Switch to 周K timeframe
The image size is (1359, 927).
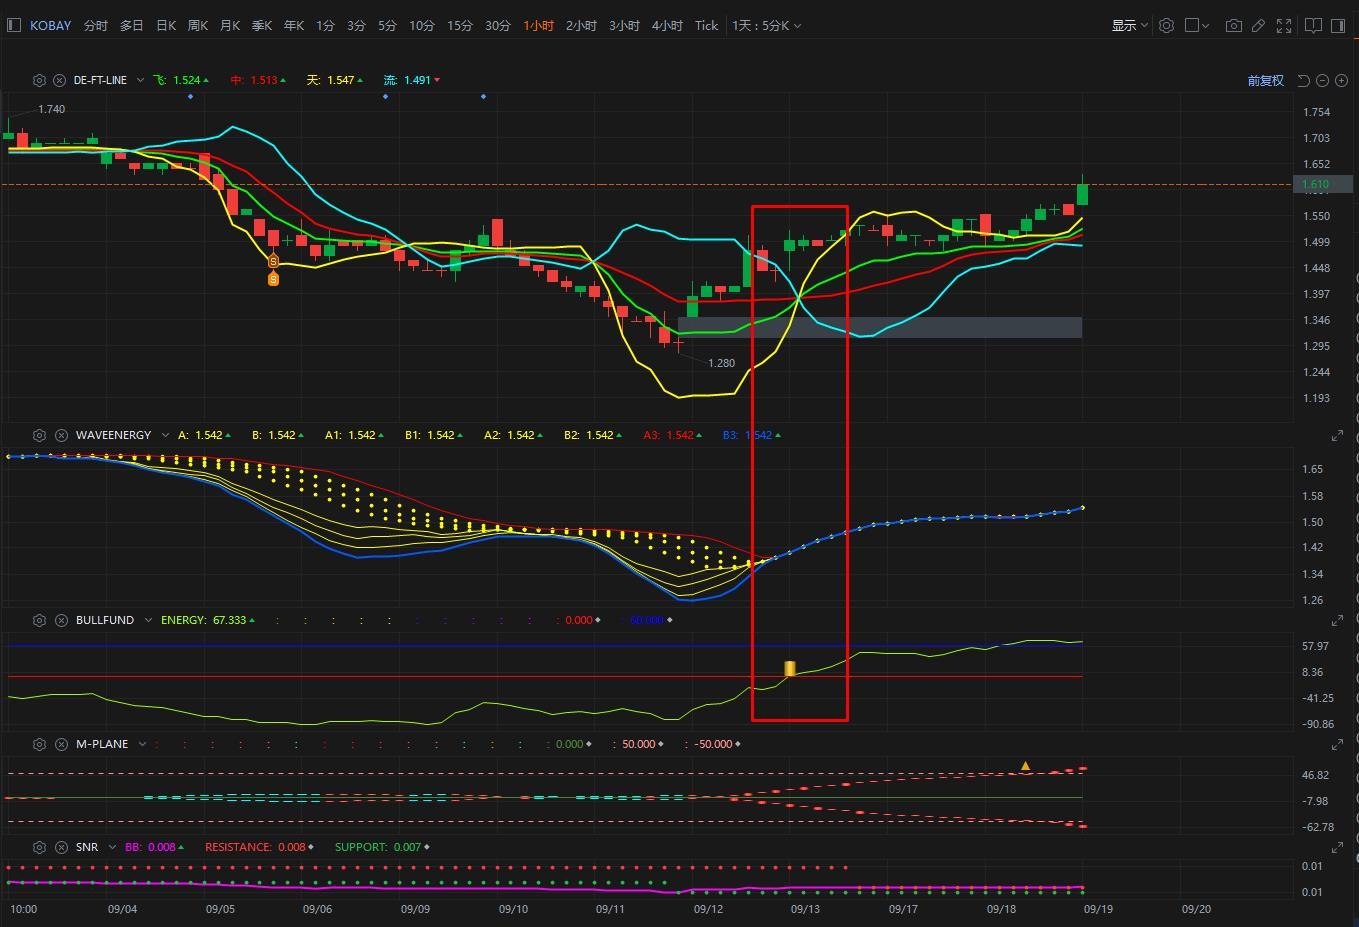(x=198, y=25)
